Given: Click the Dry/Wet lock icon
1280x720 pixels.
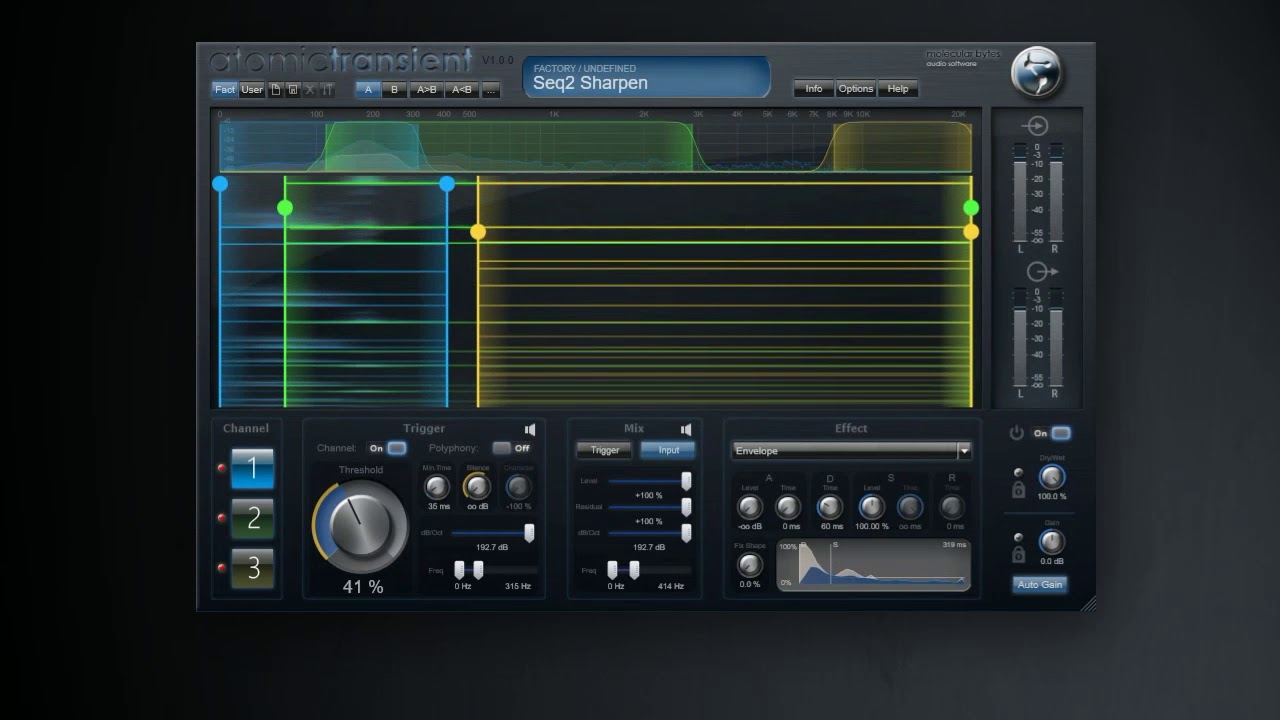Looking at the screenshot, I should 1018,490.
